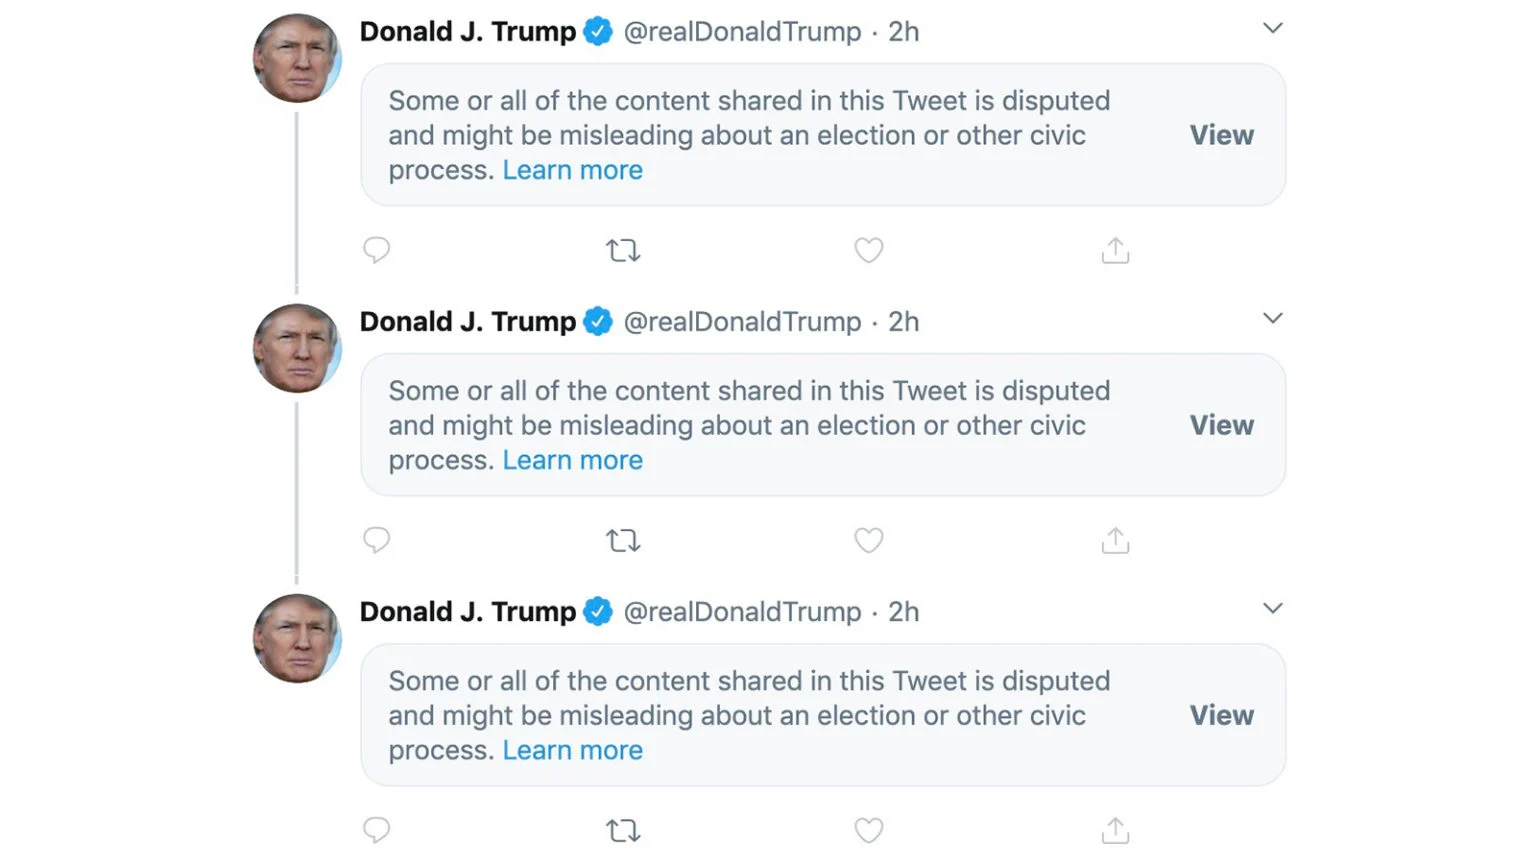Share the first tweet

coord(1115,250)
